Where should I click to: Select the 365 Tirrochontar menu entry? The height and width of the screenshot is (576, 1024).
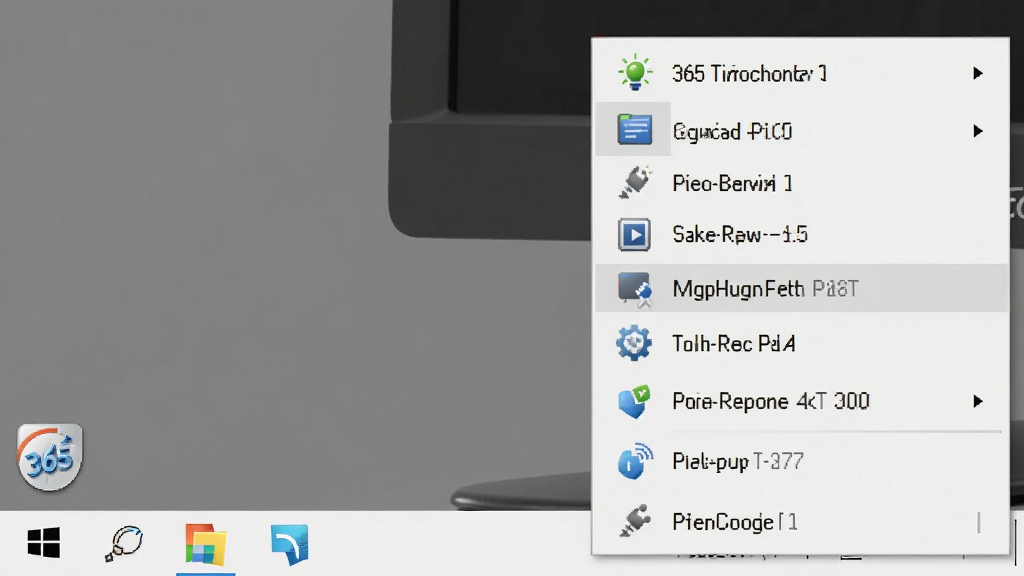coord(801,73)
